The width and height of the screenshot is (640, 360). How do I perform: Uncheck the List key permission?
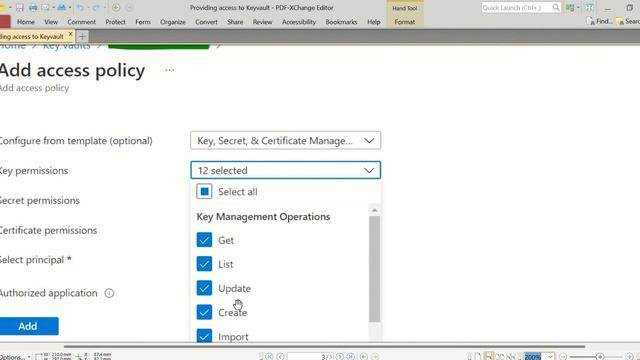pyautogui.click(x=204, y=264)
